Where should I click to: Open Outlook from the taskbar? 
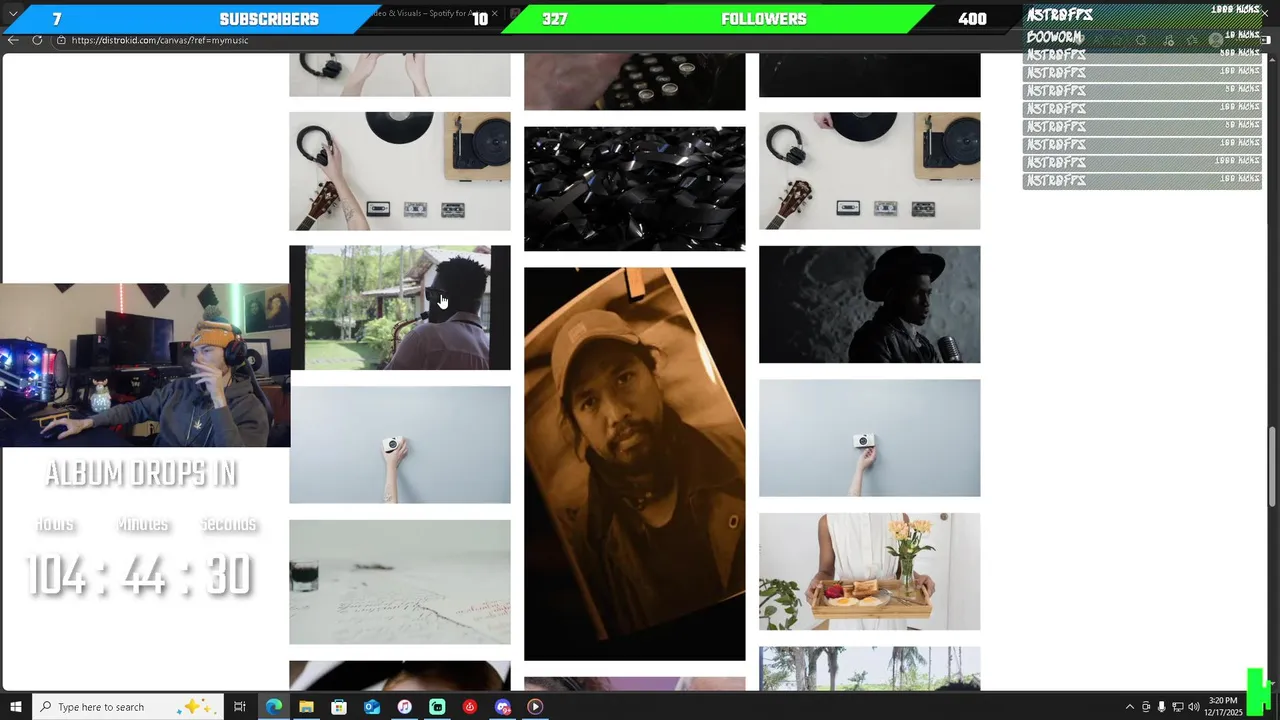(x=372, y=707)
